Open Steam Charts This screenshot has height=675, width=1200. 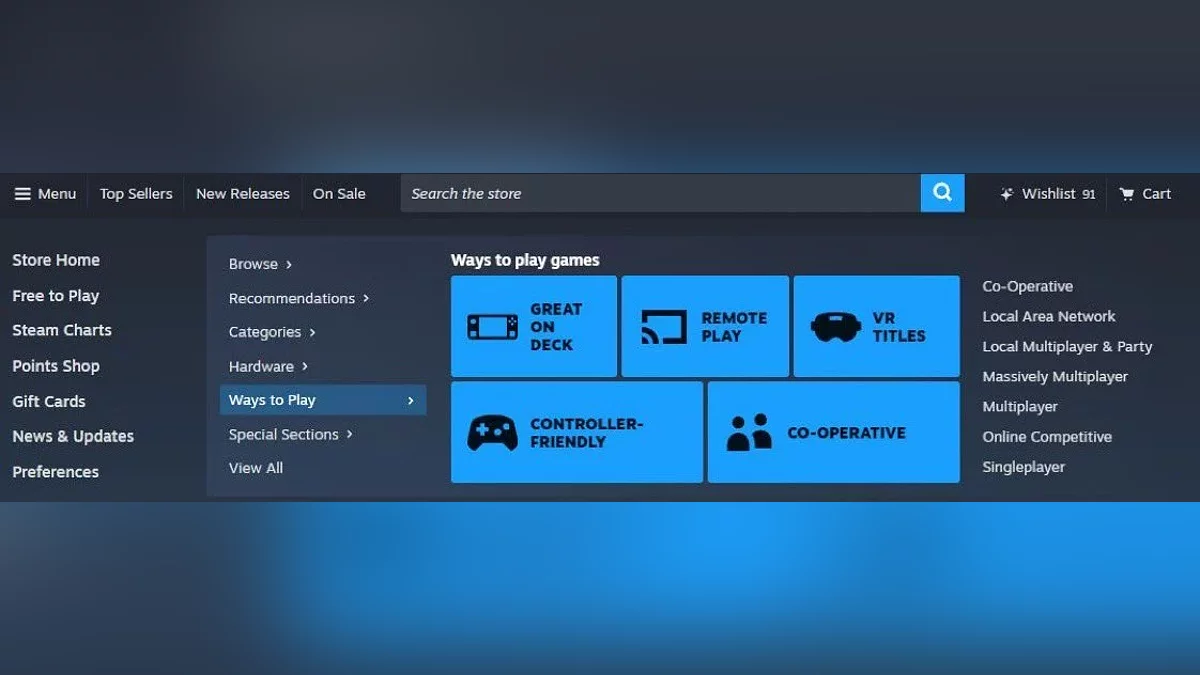point(62,330)
